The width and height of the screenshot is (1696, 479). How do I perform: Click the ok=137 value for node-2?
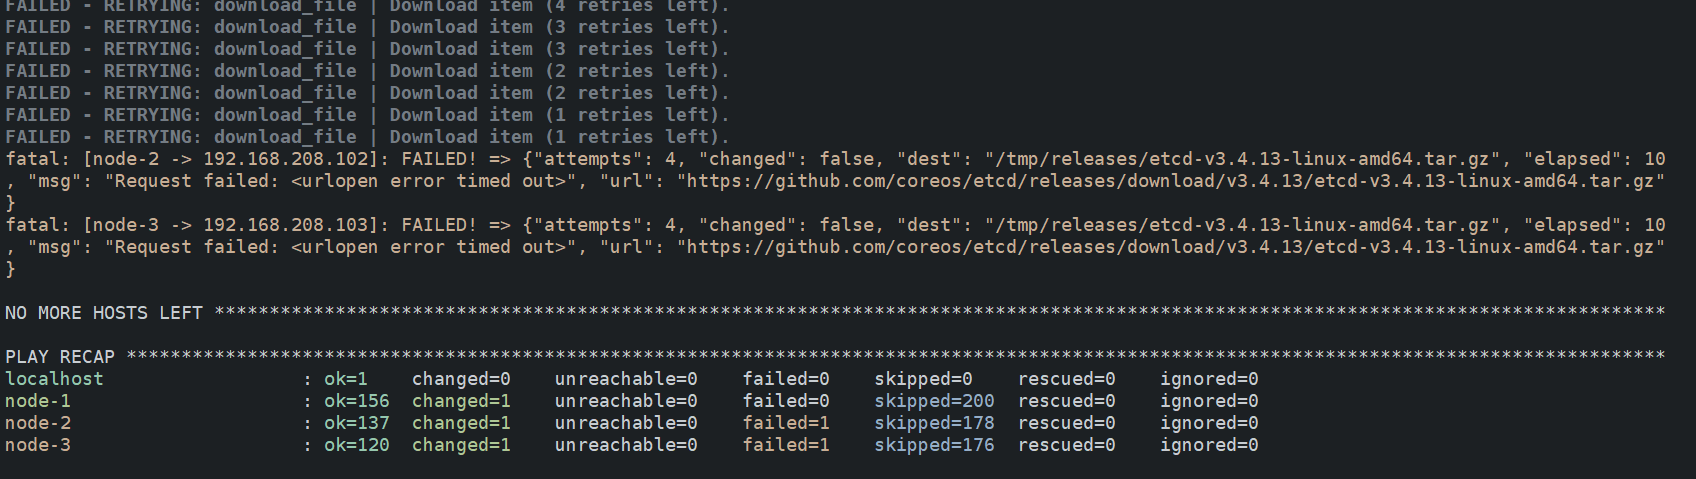[x=357, y=423]
